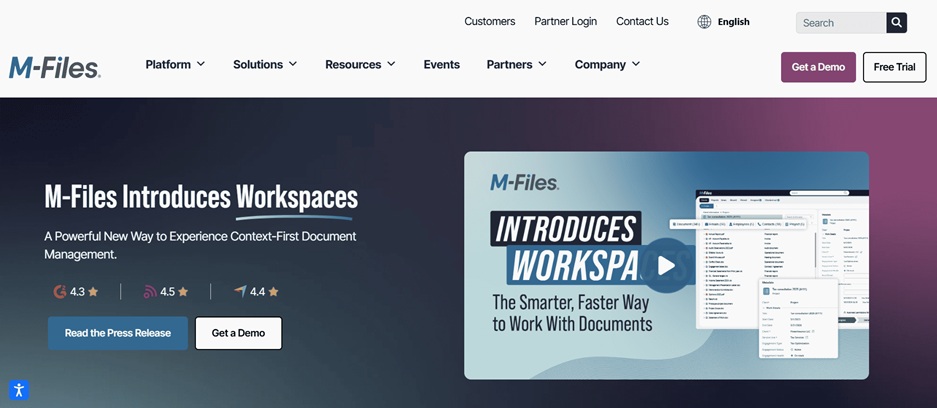The image size is (937, 408).
Task: Expand the Solutions menu
Action: tap(265, 64)
